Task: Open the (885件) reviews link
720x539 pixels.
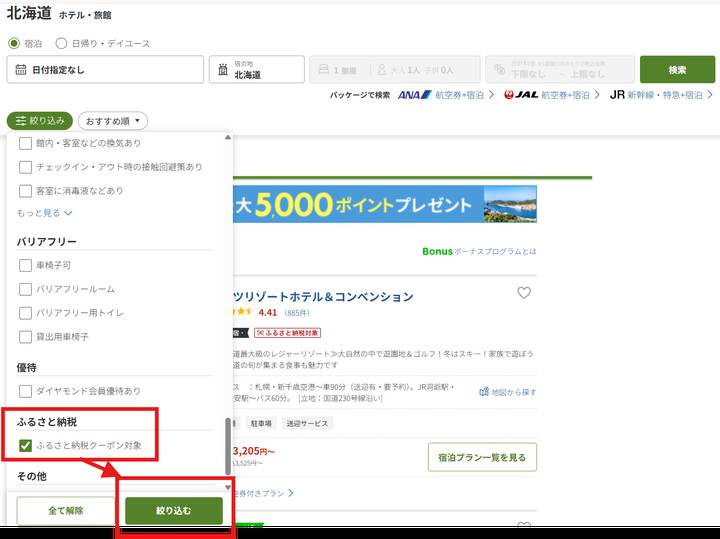Action: [297, 313]
